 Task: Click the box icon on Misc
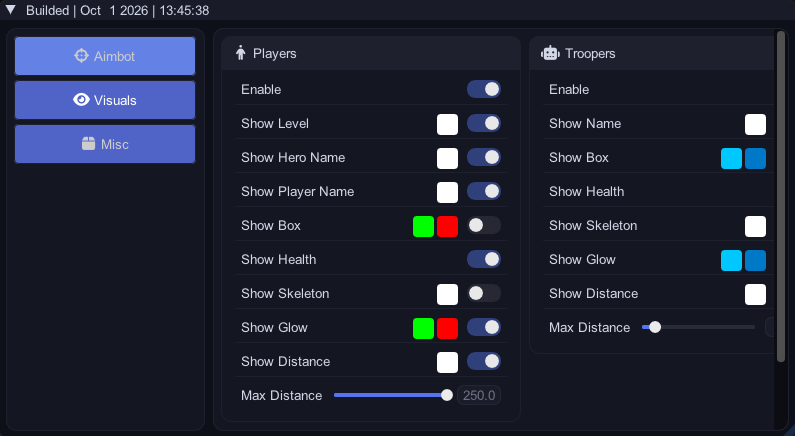click(x=89, y=144)
